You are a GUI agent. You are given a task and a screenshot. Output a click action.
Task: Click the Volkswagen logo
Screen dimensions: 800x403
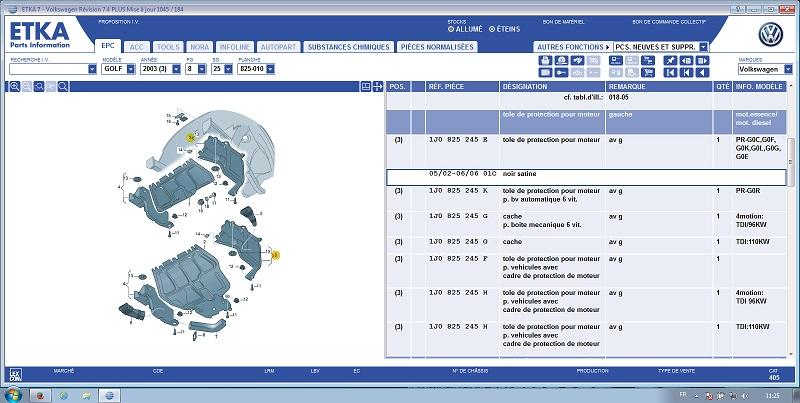click(771, 34)
